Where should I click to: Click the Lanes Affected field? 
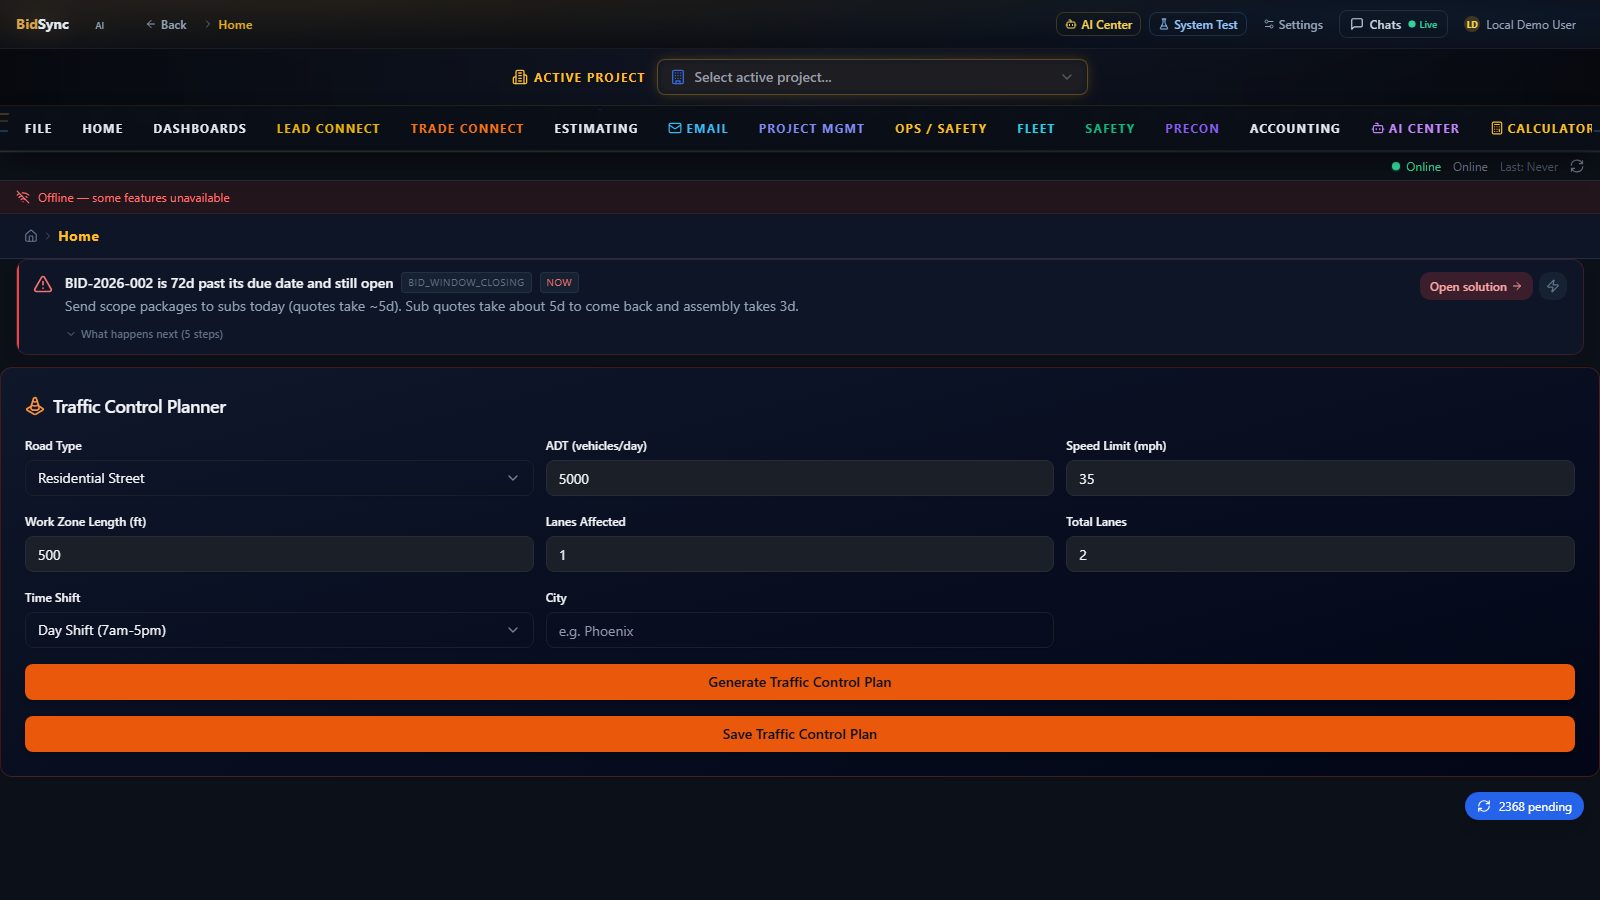tap(799, 554)
